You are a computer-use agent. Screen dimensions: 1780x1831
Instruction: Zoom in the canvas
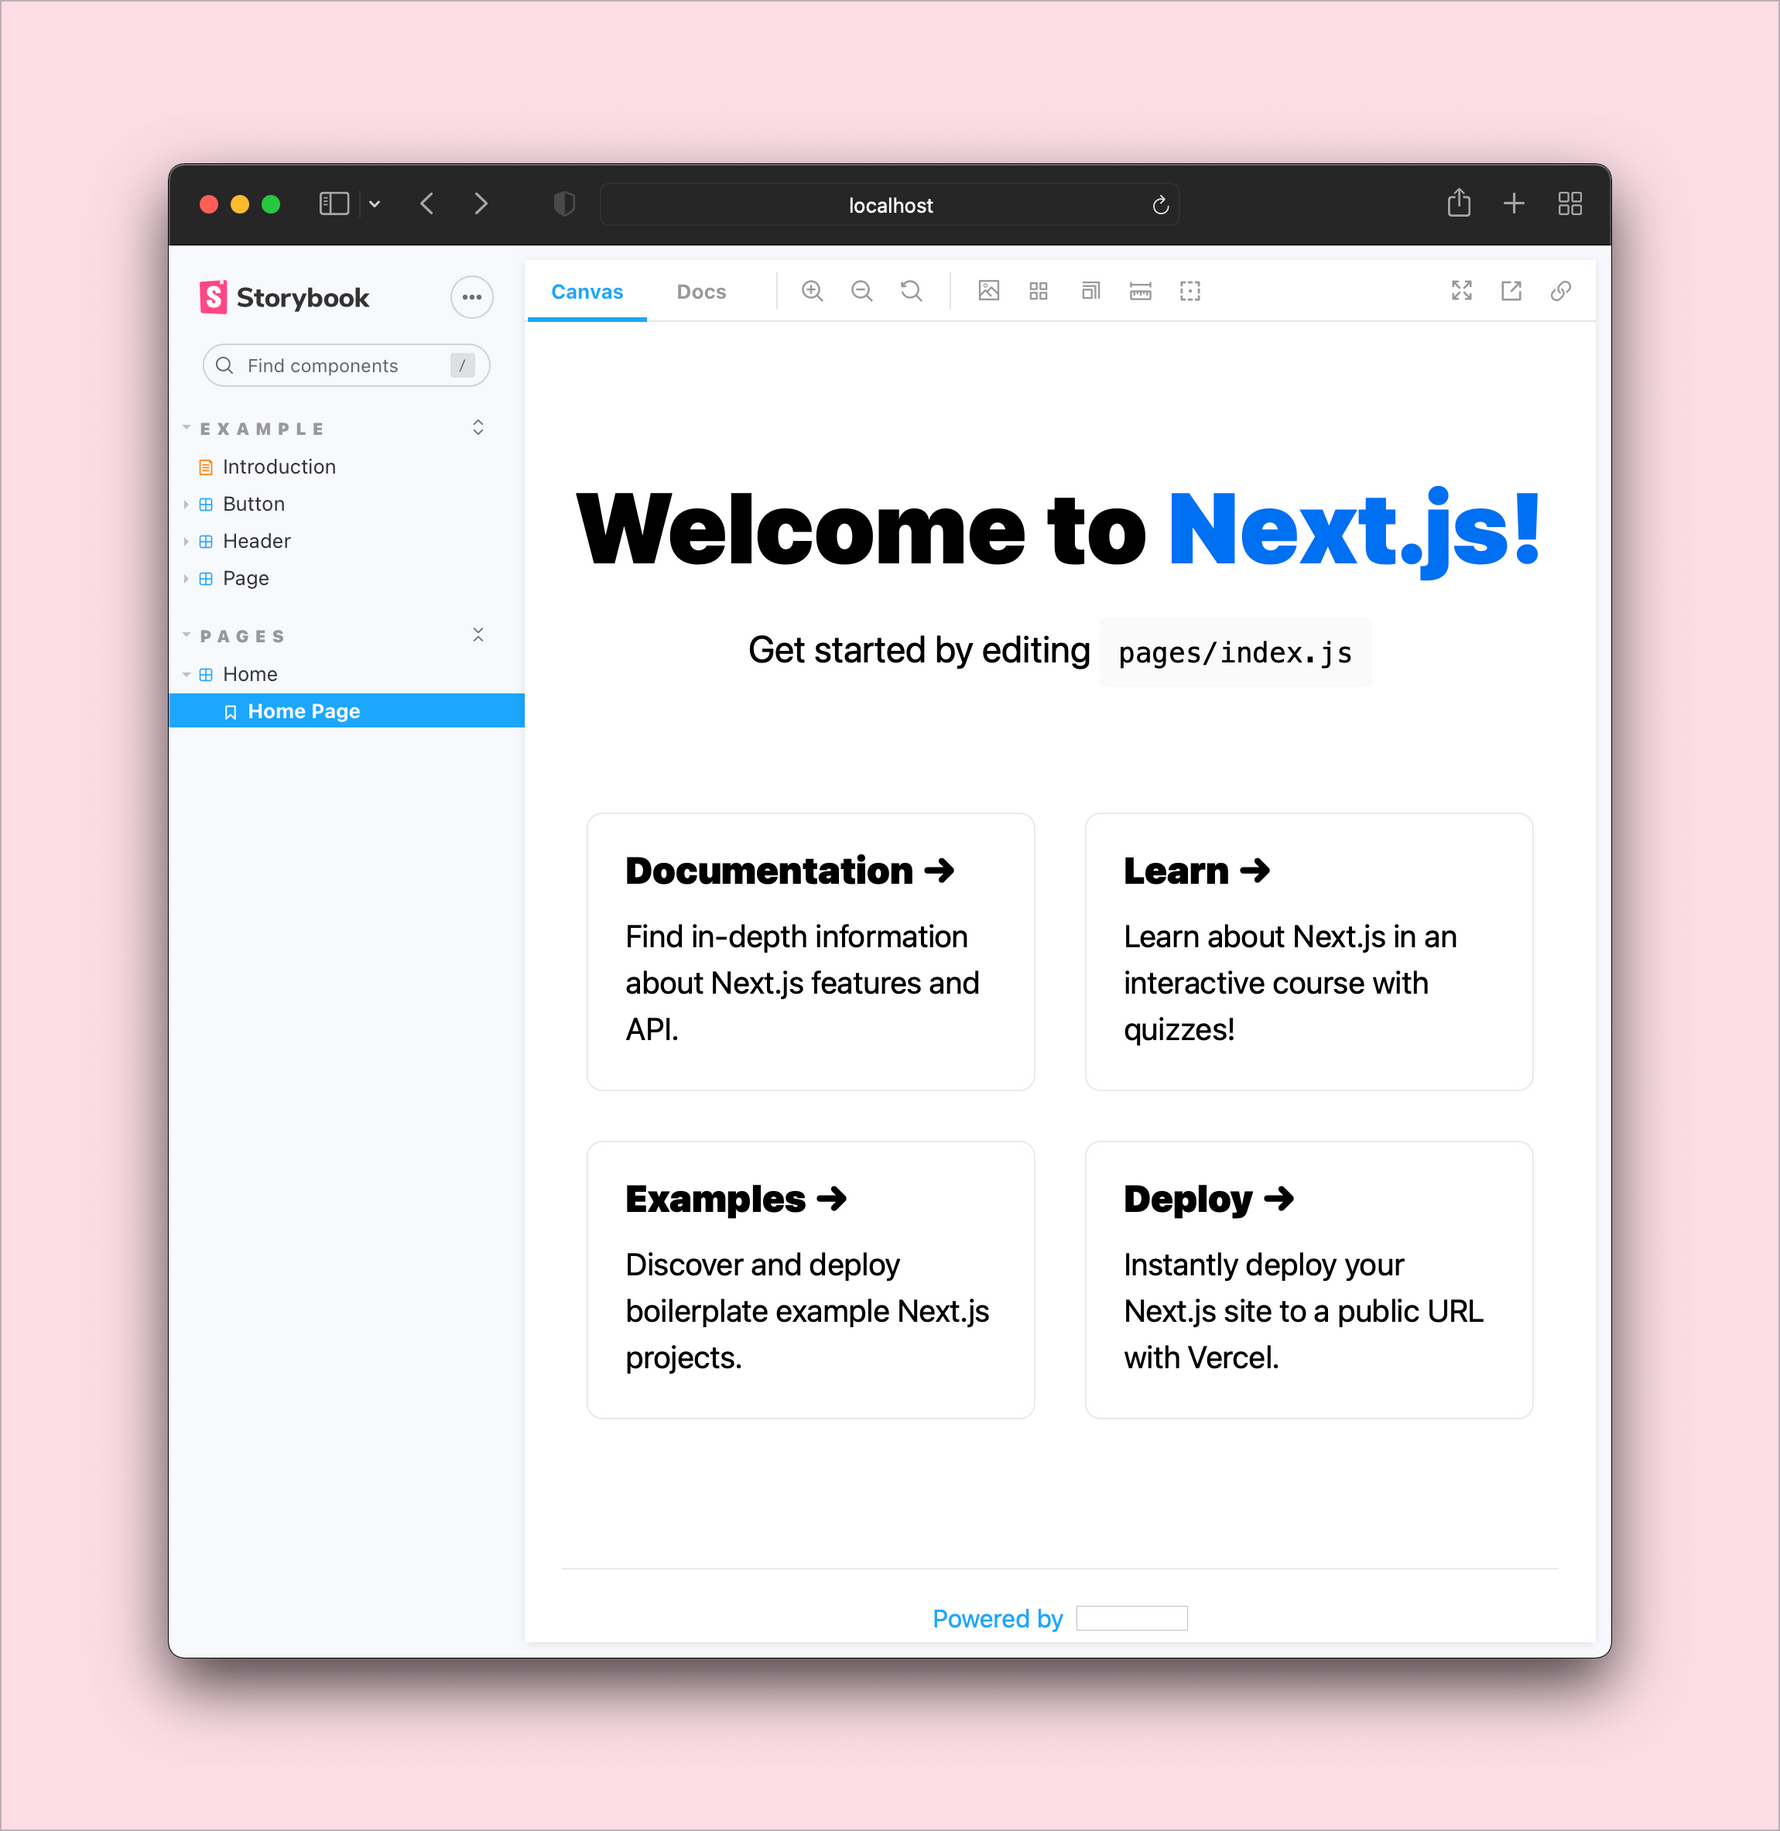tap(812, 291)
